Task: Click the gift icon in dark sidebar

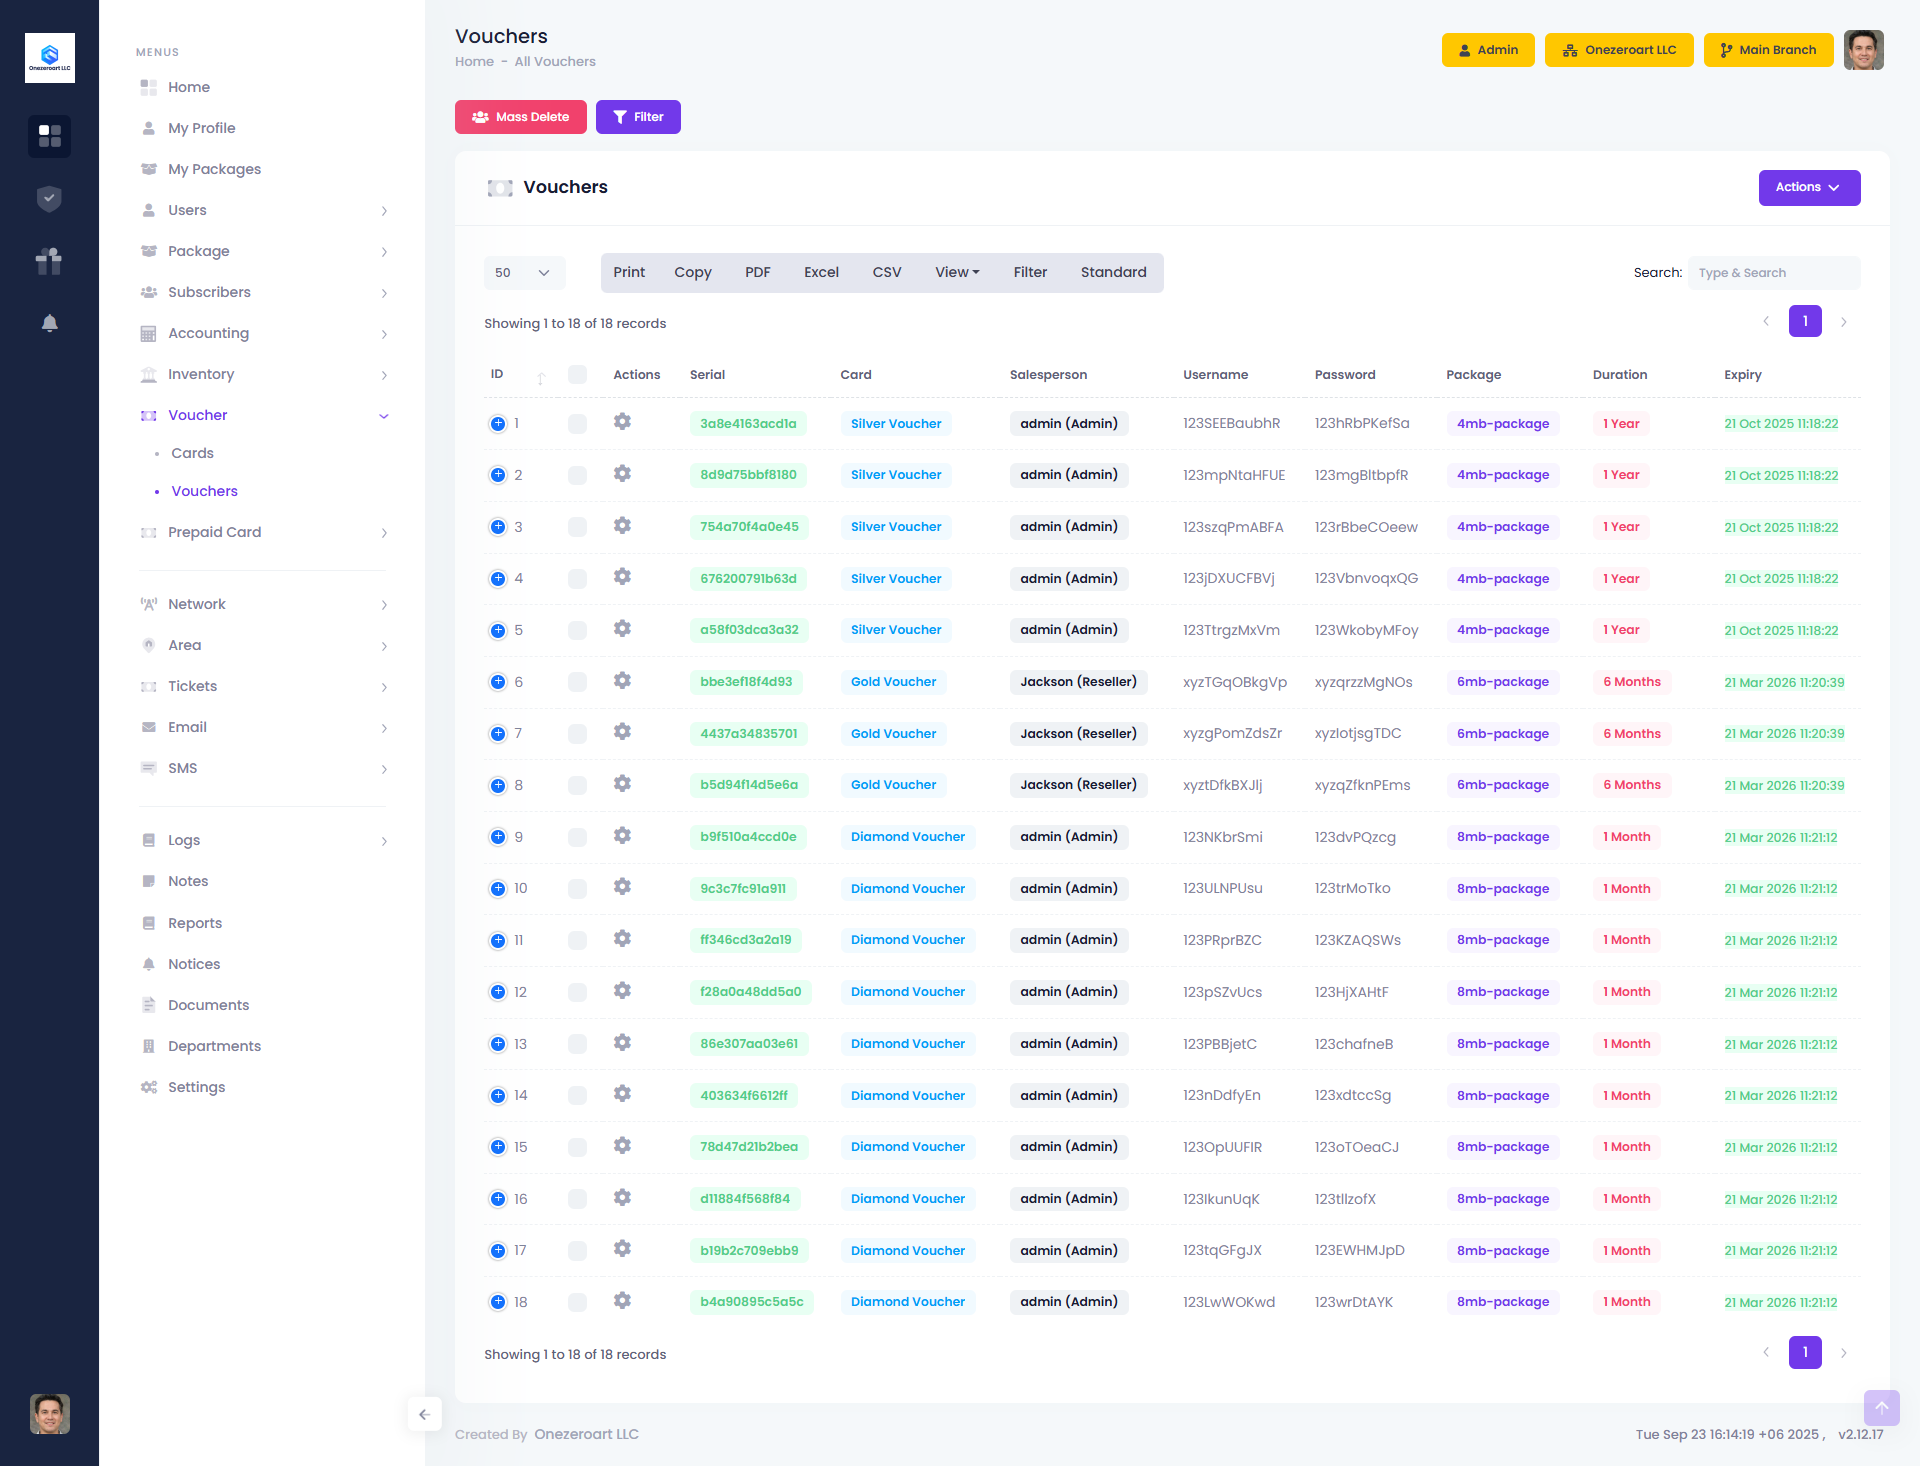Action: pyautogui.click(x=49, y=261)
